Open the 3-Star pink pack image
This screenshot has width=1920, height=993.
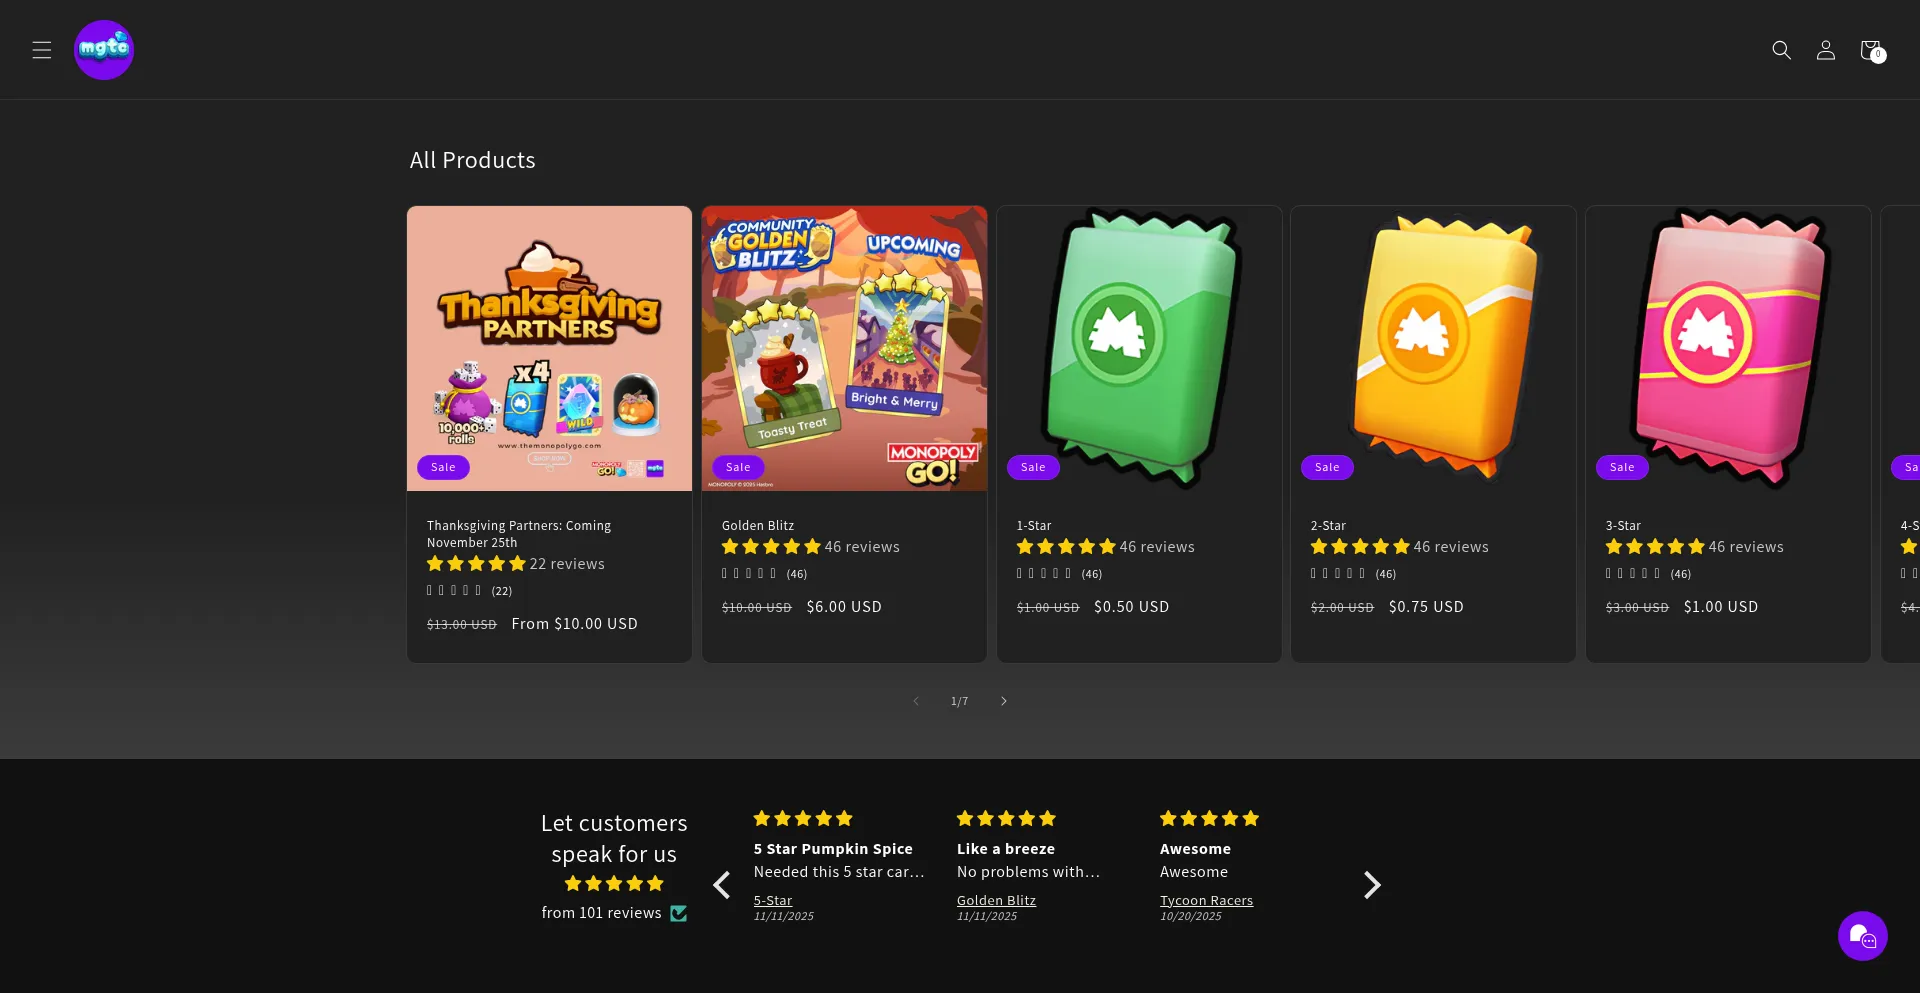coord(1728,348)
